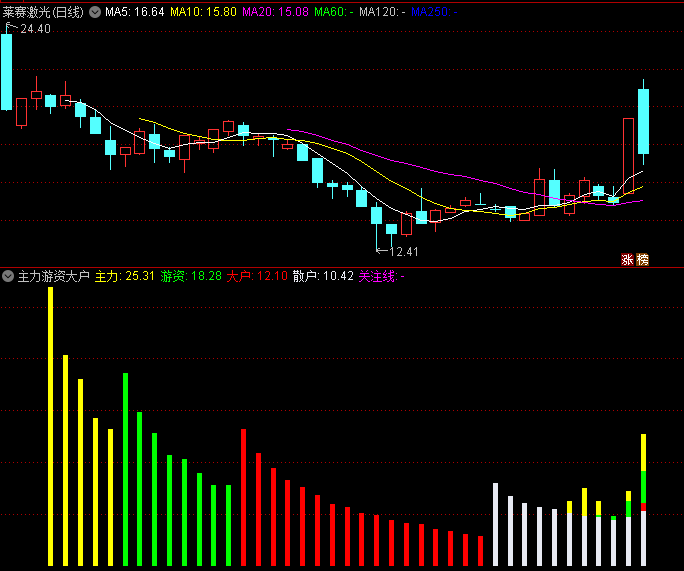Select the green 游资: 18.28 value
Image resolution: width=684 pixels, height=571 pixels.
(191, 276)
